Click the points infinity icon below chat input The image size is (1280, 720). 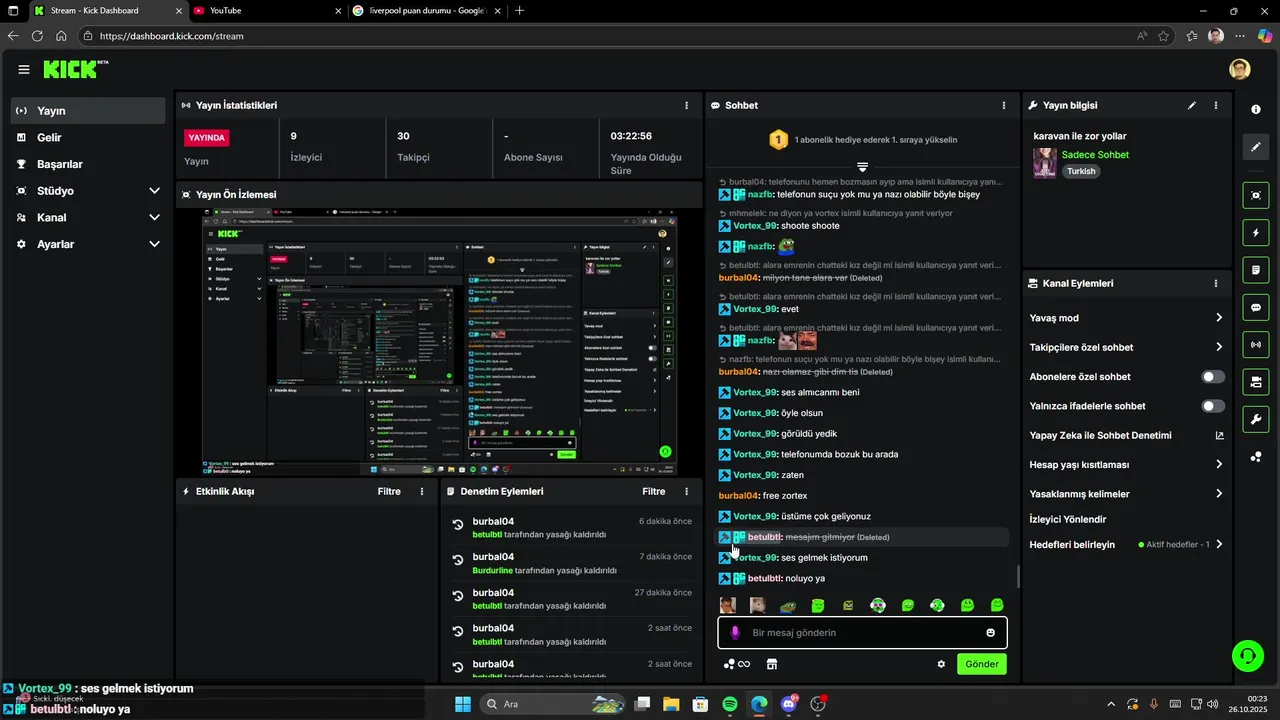click(737, 664)
